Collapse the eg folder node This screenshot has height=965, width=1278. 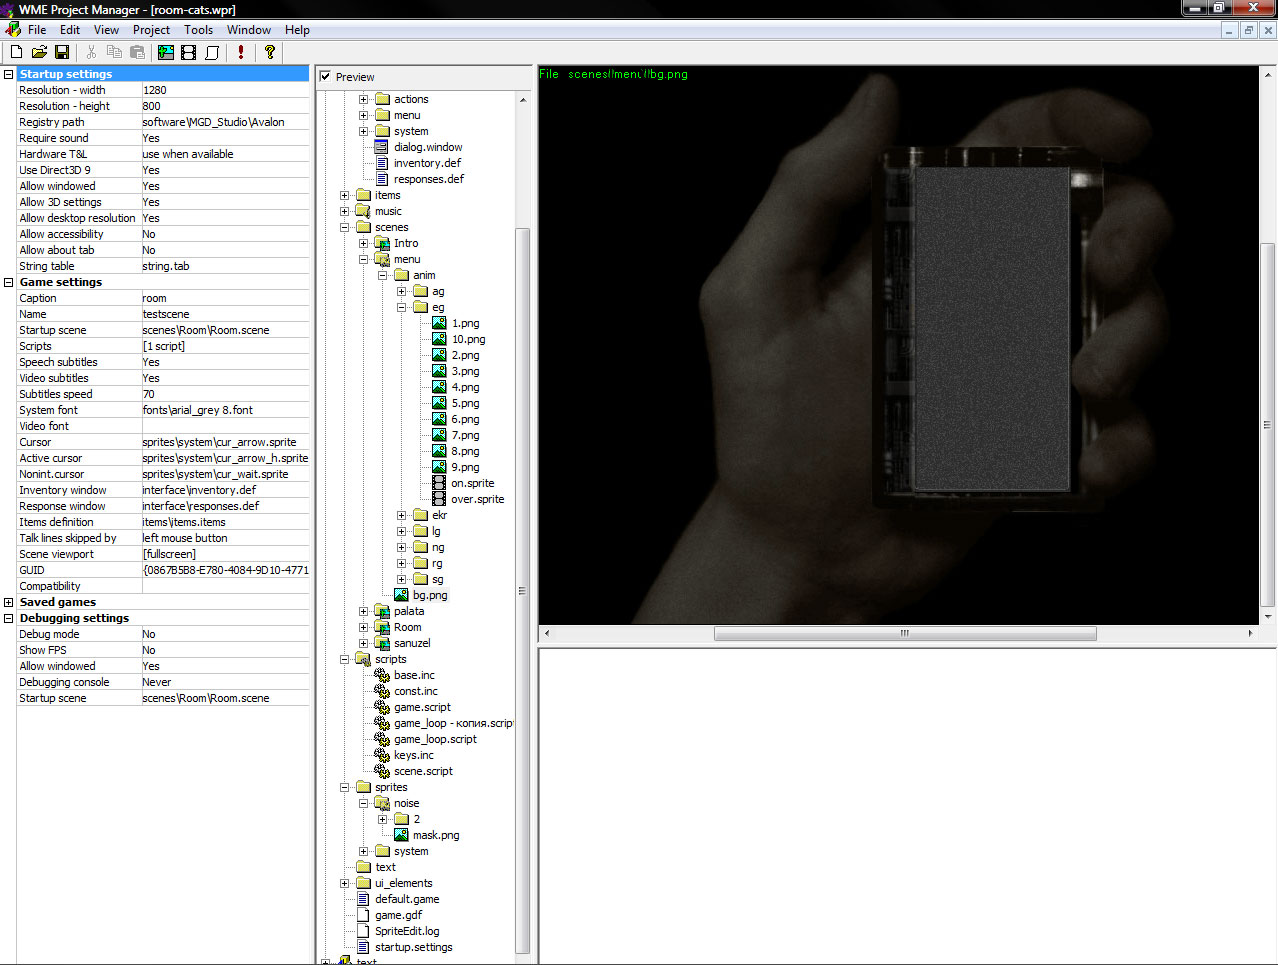tap(402, 307)
